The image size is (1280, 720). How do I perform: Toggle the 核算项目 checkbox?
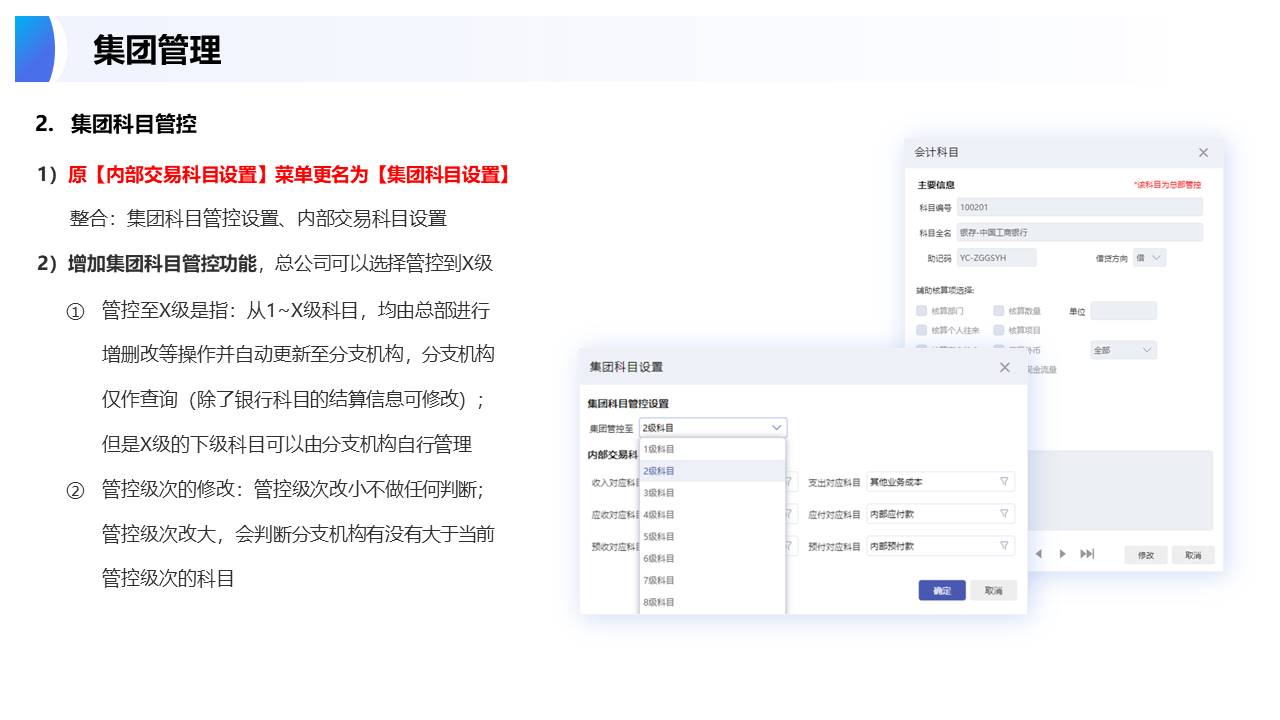pyautogui.click(x=999, y=330)
